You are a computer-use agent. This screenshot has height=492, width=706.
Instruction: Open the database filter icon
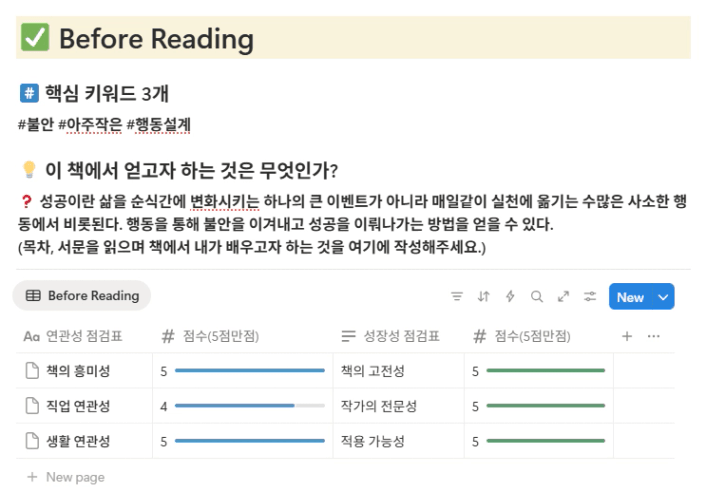tap(457, 297)
